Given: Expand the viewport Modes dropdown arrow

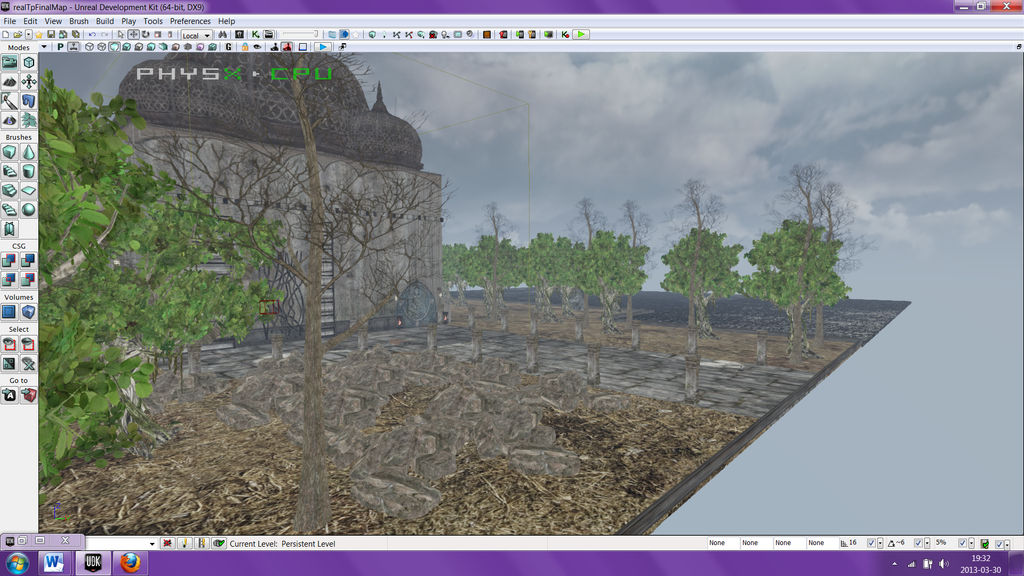Looking at the screenshot, I should pos(44,47).
